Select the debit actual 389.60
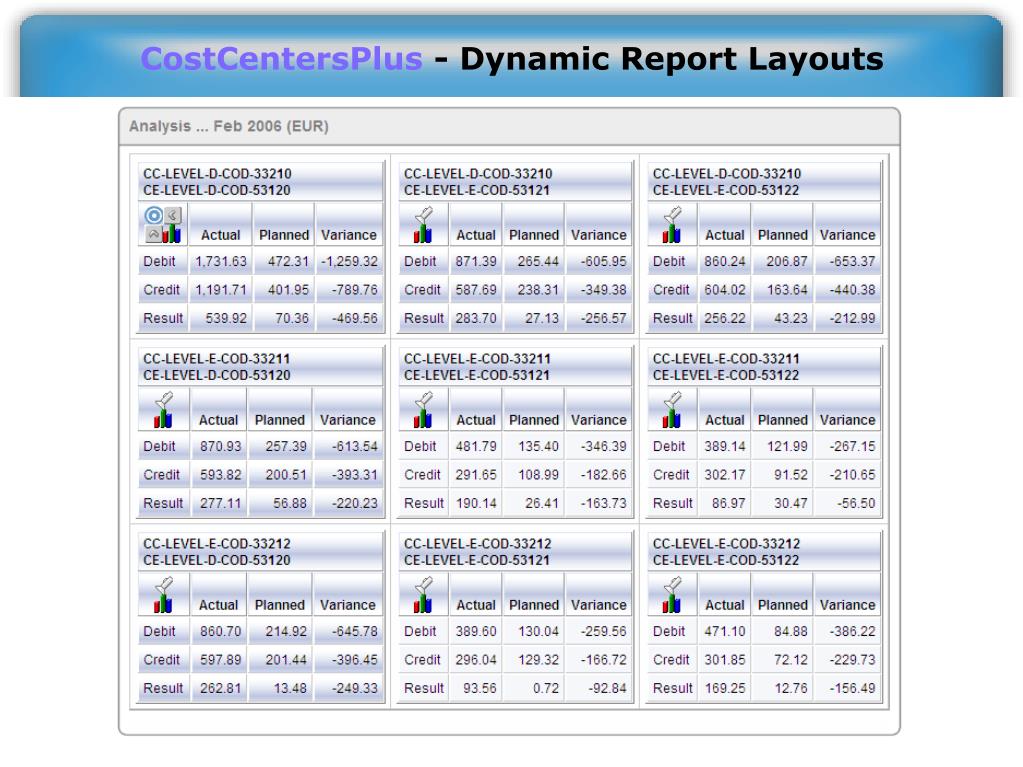 coord(476,631)
